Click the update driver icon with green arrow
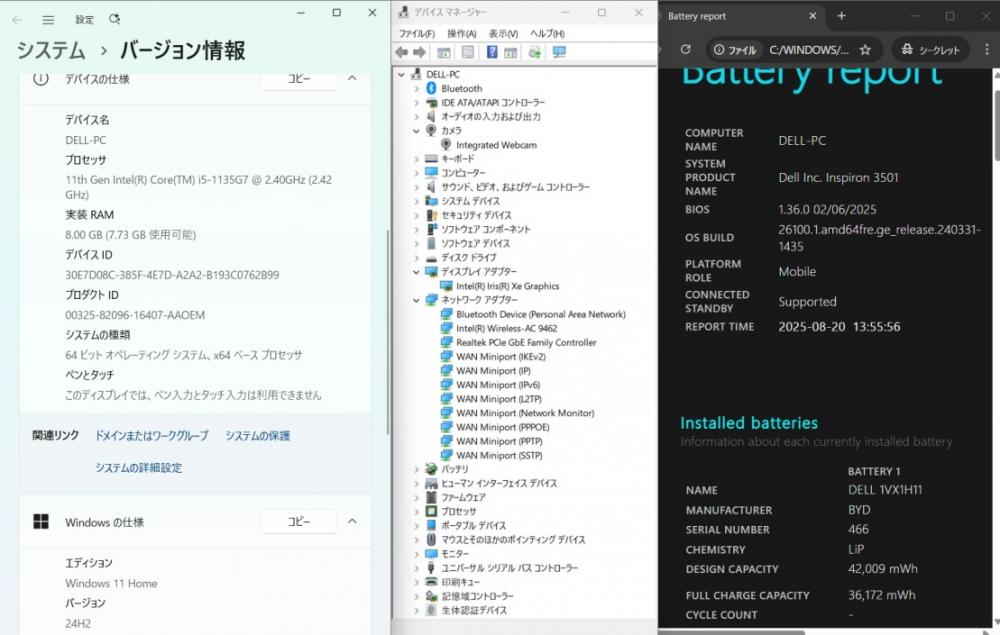1000x635 pixels. (x=534, y=52)
